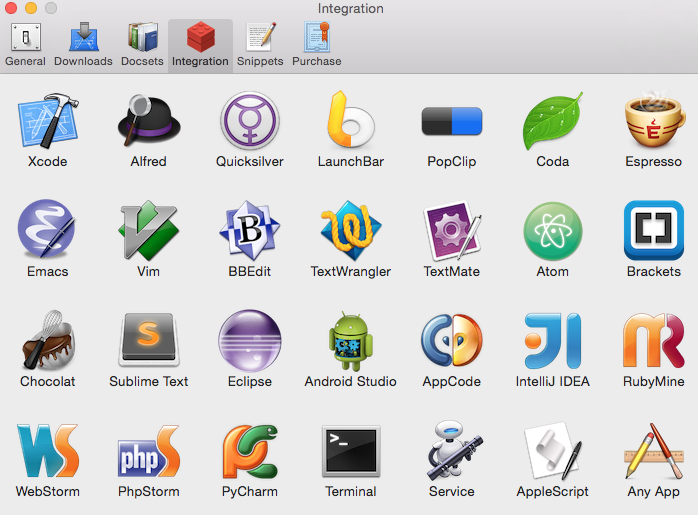Open the Xcode integration icon
The height and width of the screenshot is (515, 698).
pyautogui.click(x=48, y=121)
